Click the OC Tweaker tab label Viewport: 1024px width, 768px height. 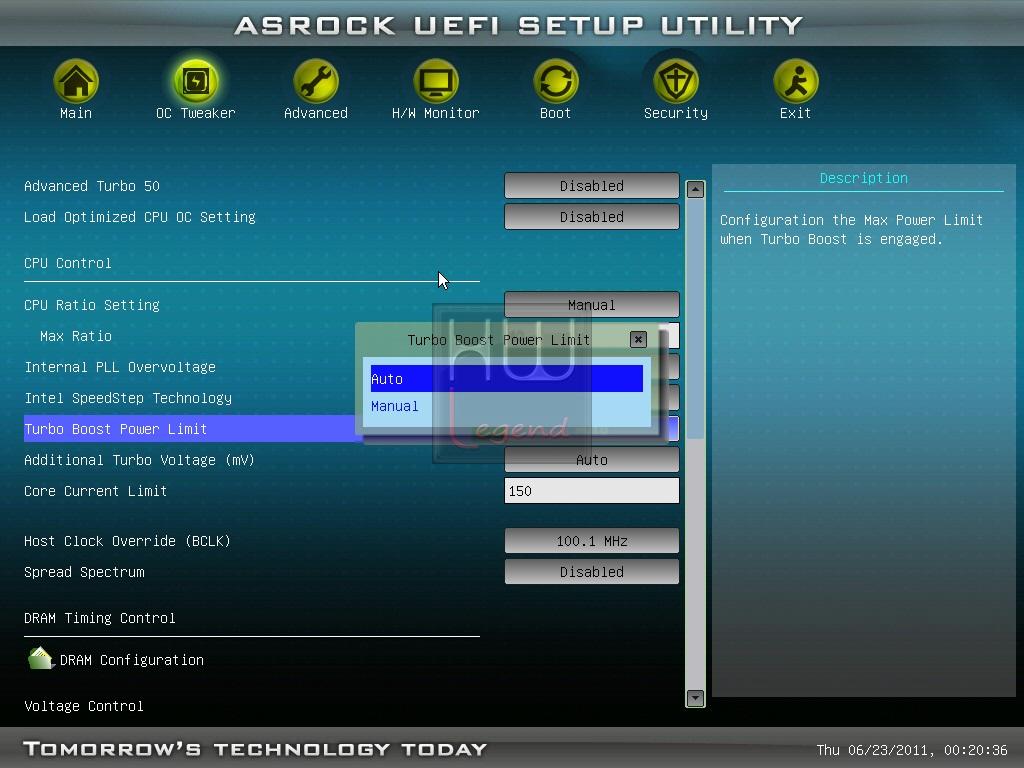196,113
